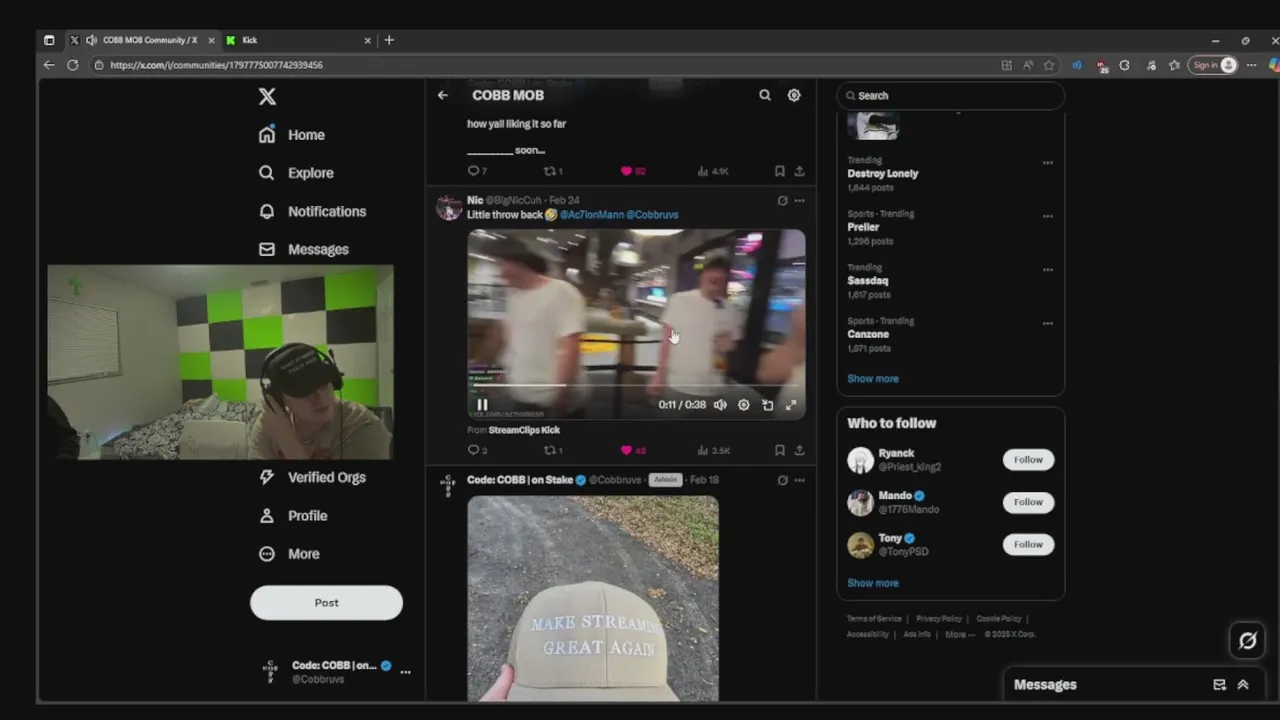View analytics for Nic's throwback post

[714, 450]
